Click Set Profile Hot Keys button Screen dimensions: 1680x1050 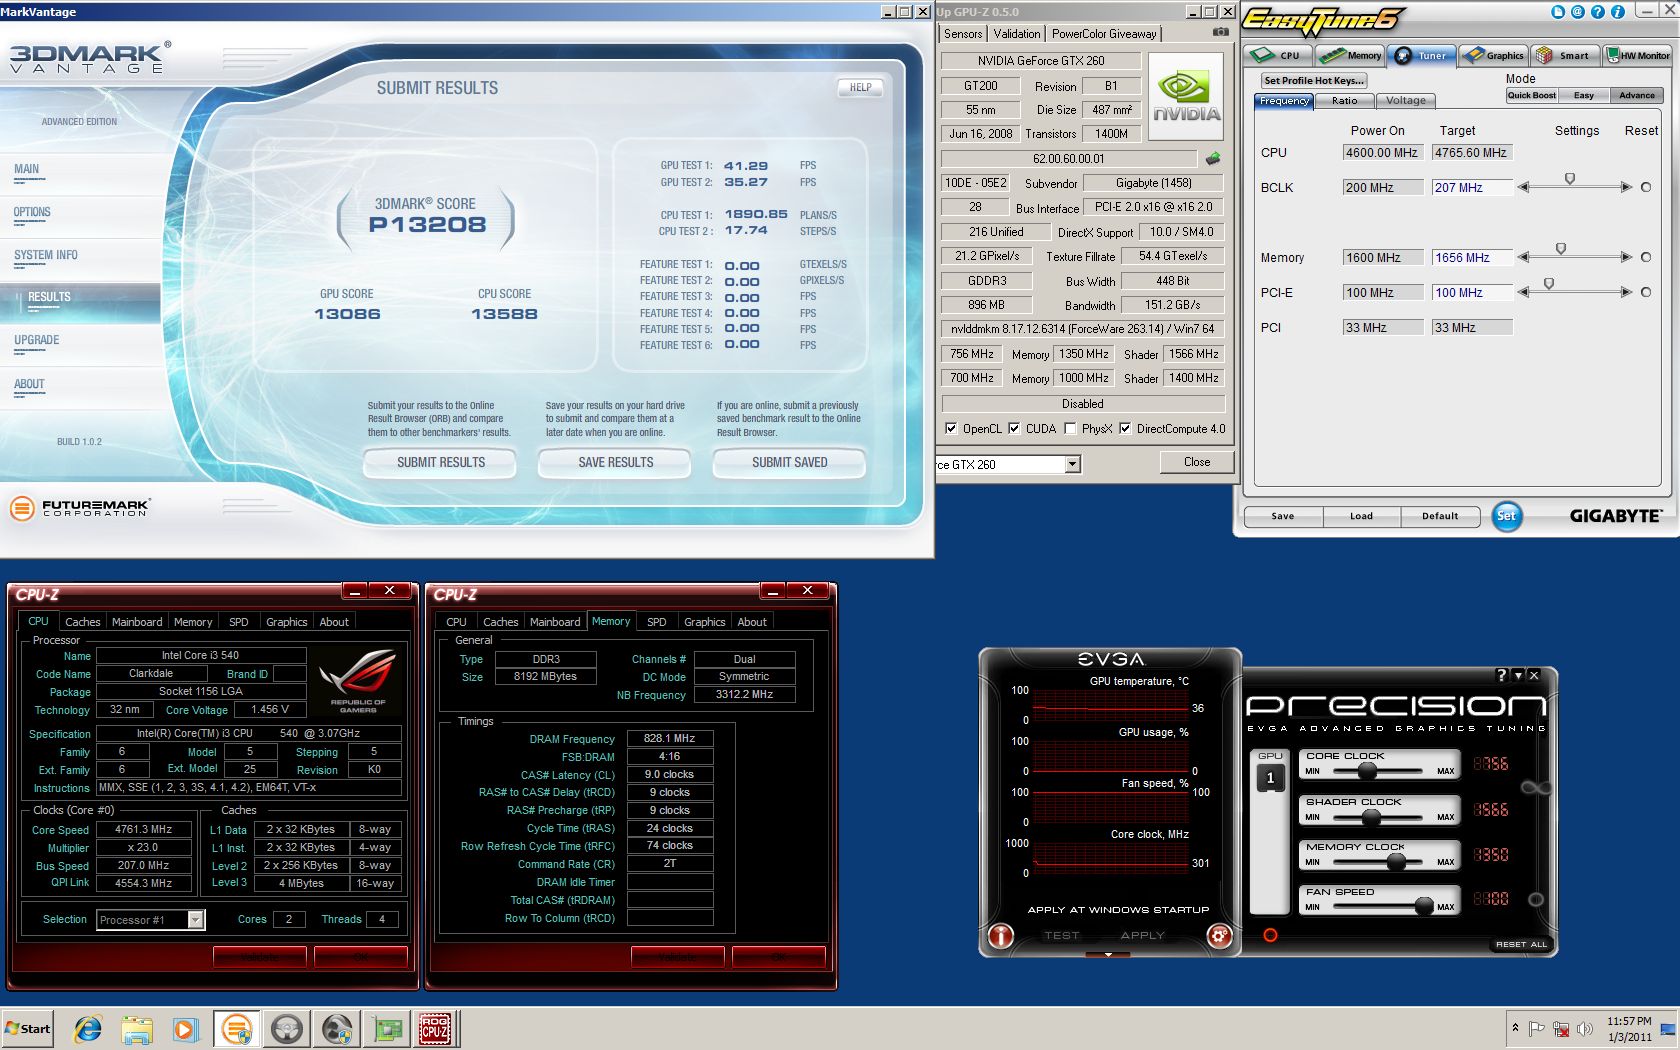click(1313, 80)
